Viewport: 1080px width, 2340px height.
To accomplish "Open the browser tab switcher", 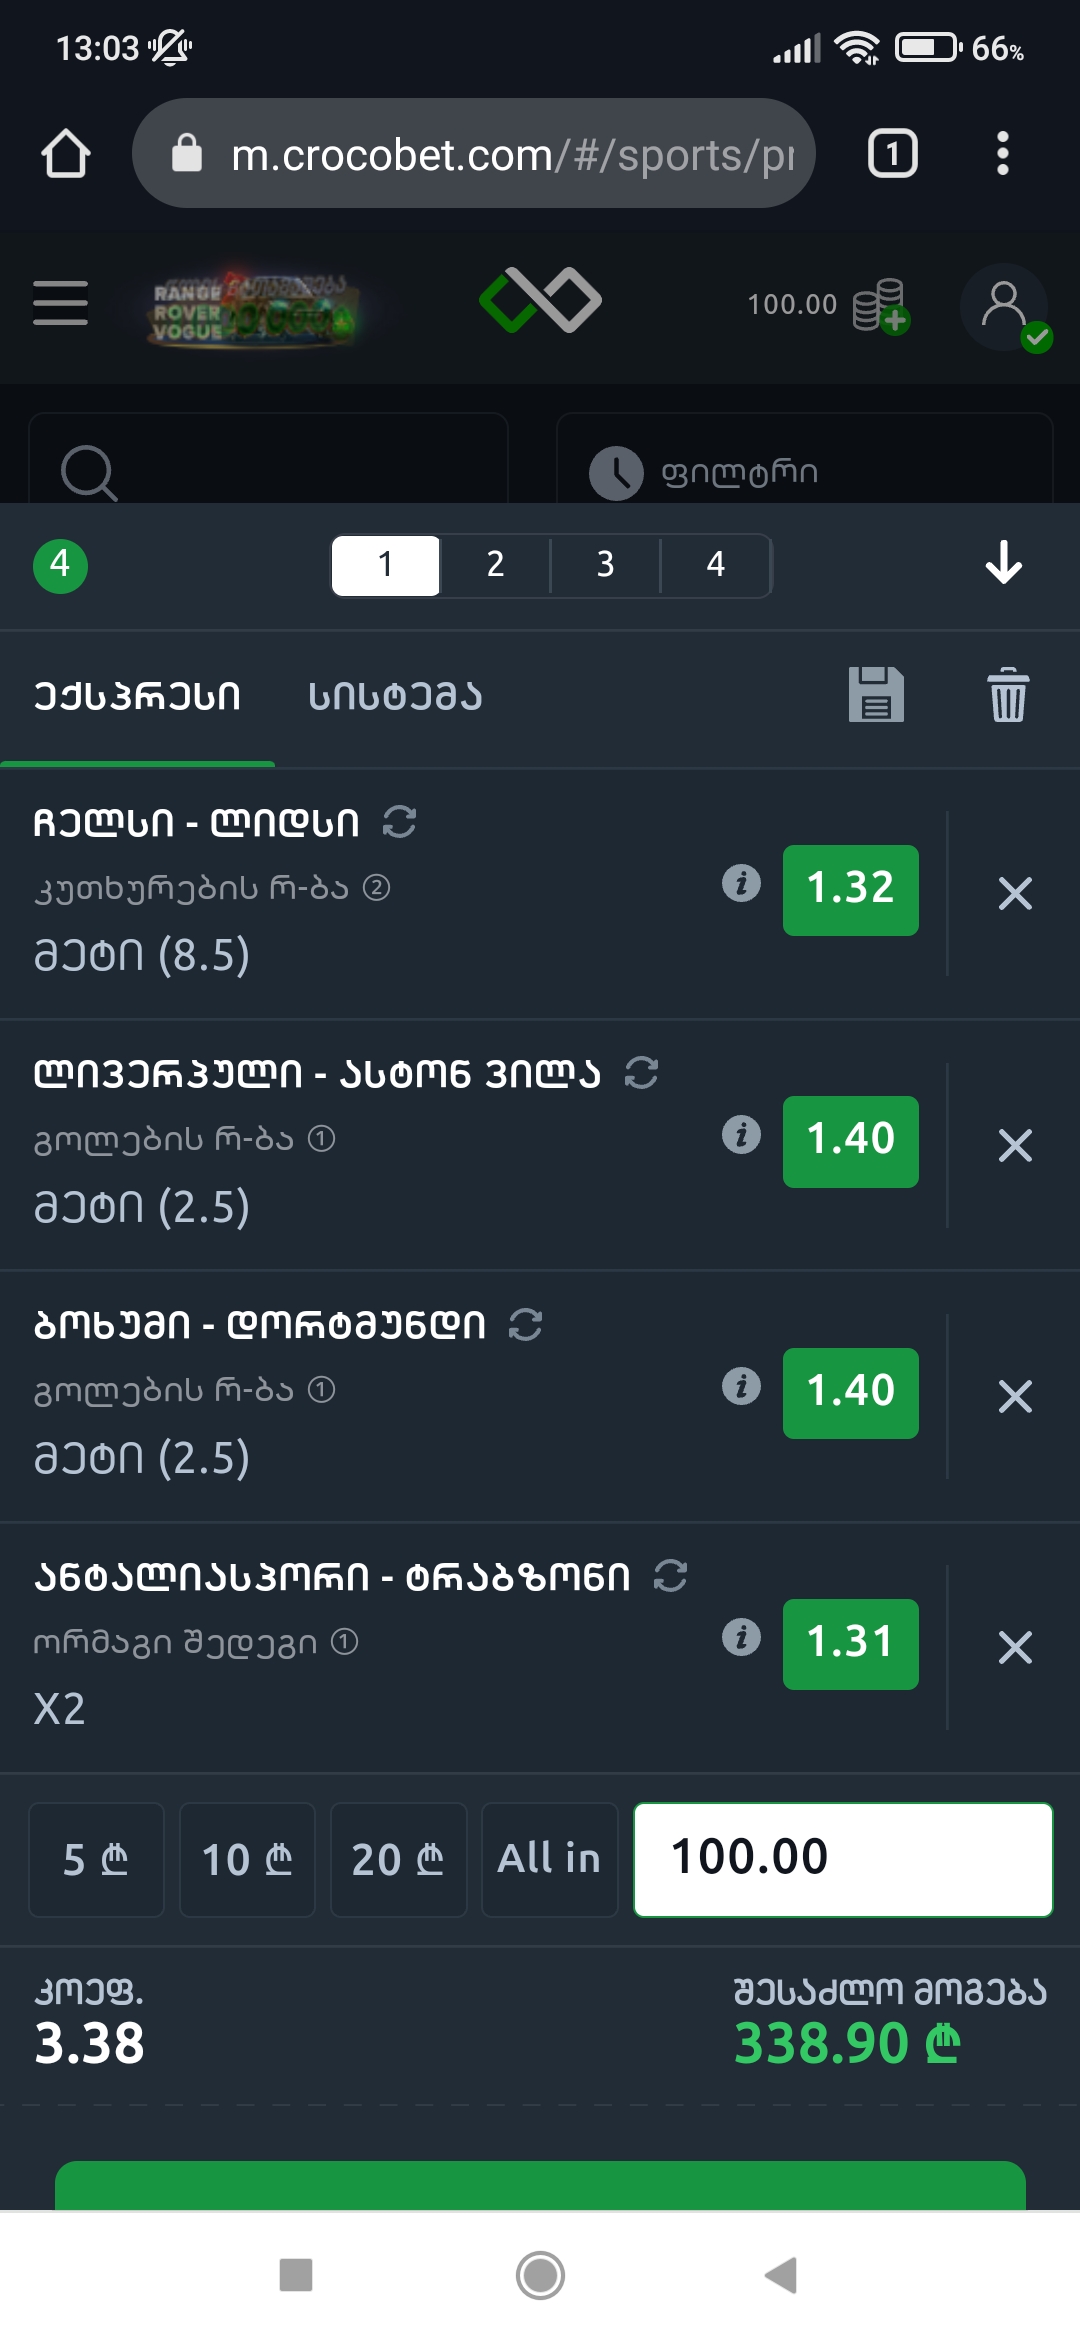I will pyautogui.click(x=892, y=154).
